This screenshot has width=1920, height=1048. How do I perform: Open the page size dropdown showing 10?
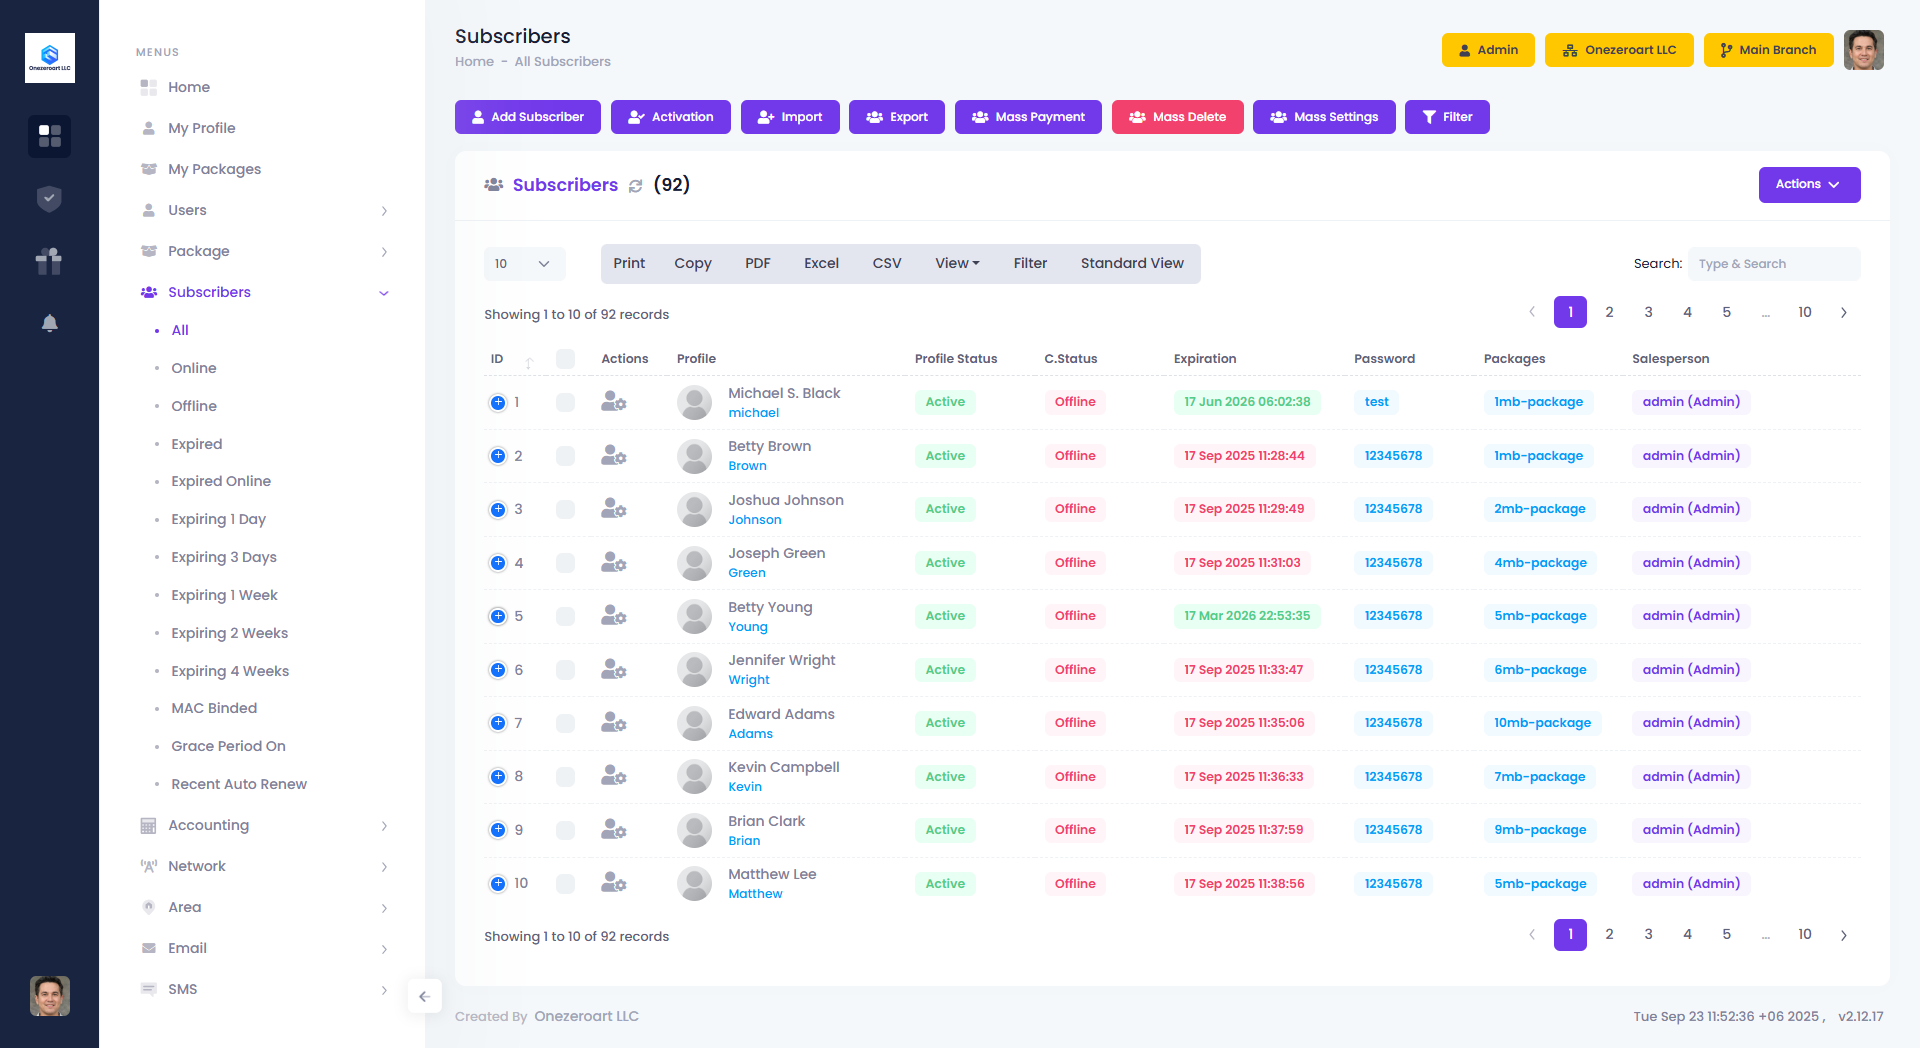click(x=524, y=264)
